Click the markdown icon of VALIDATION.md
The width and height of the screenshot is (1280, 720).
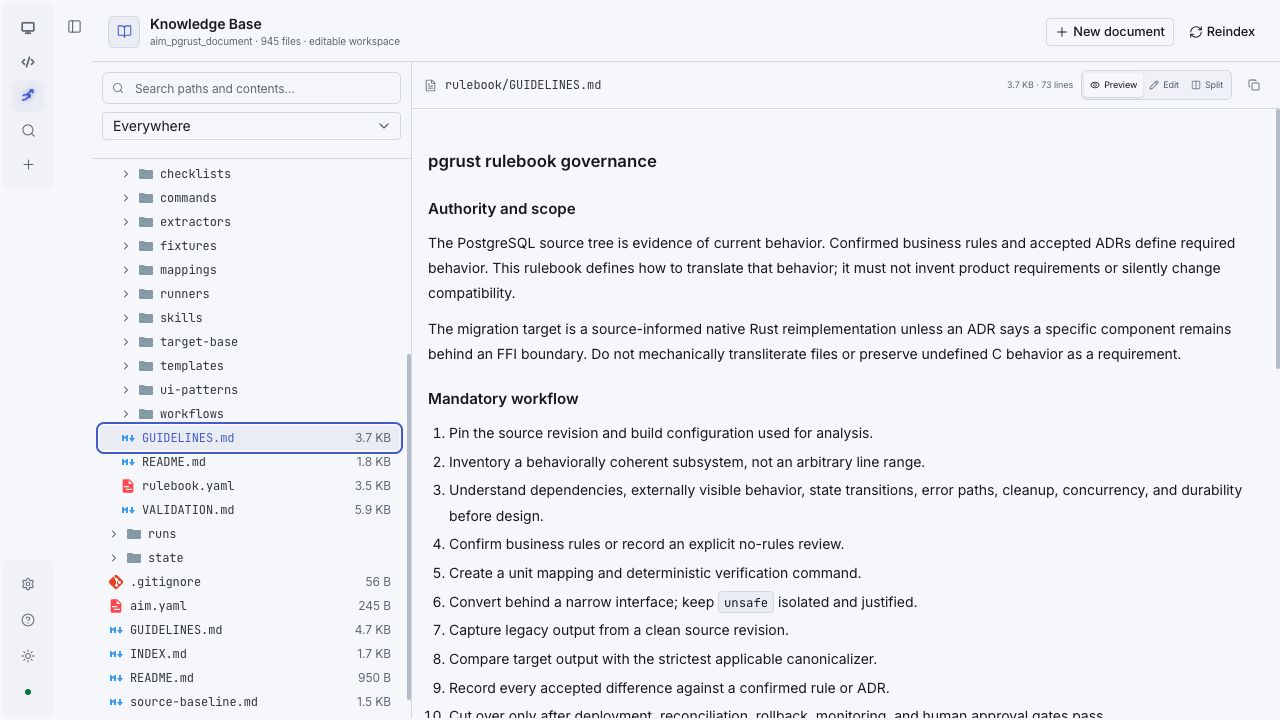(128, 510)
